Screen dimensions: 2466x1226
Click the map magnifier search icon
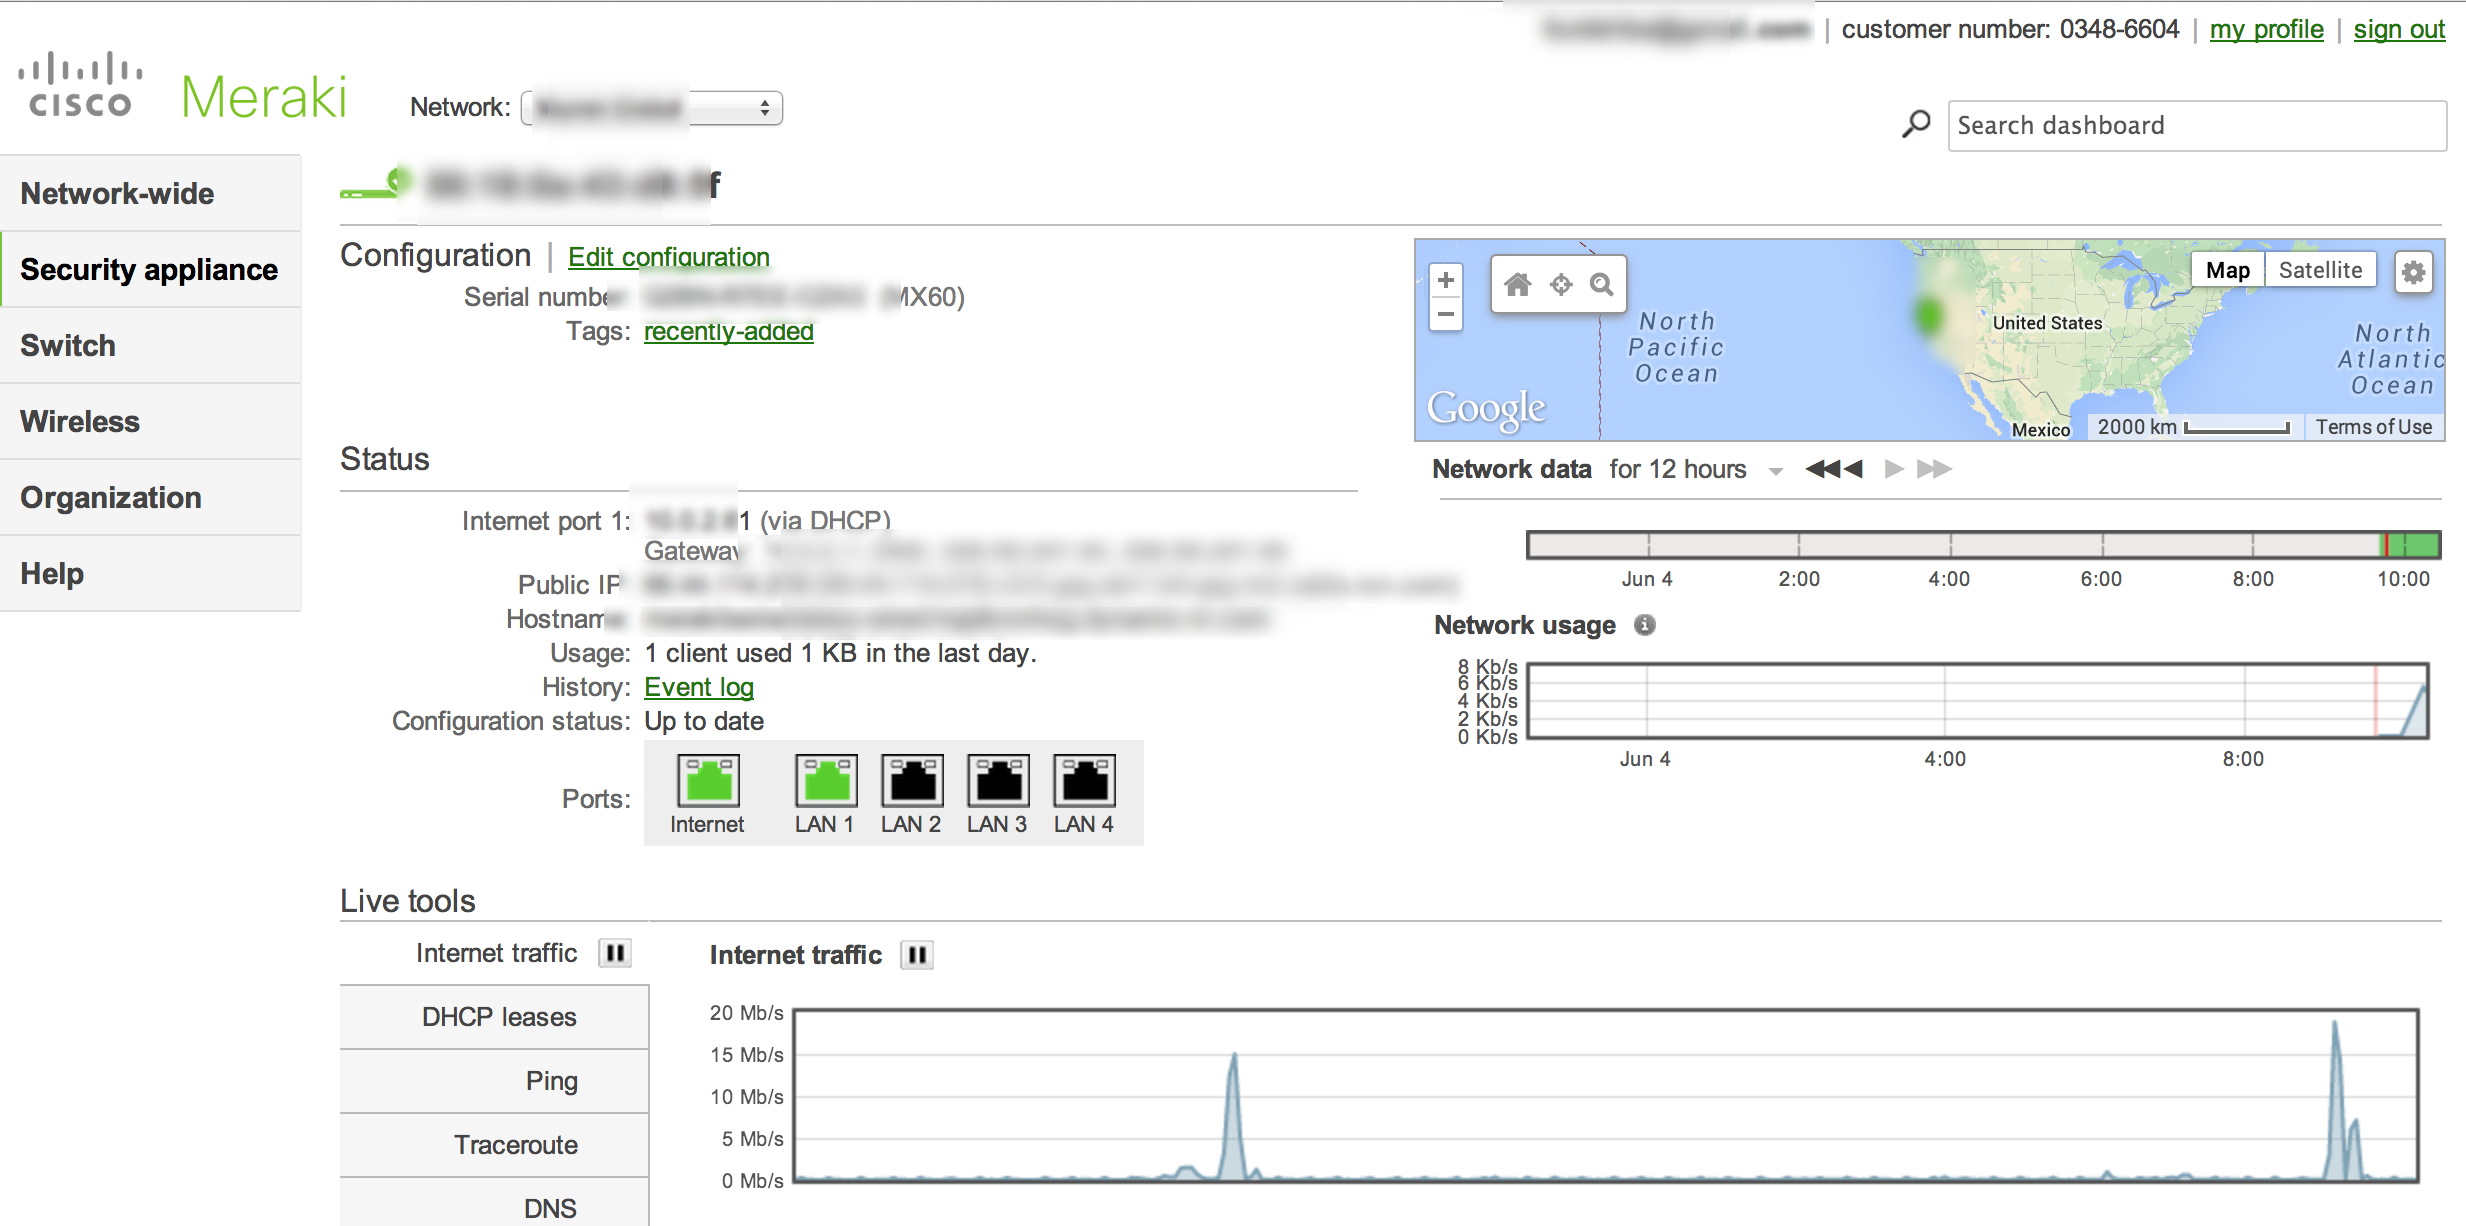click(1602, 285)
